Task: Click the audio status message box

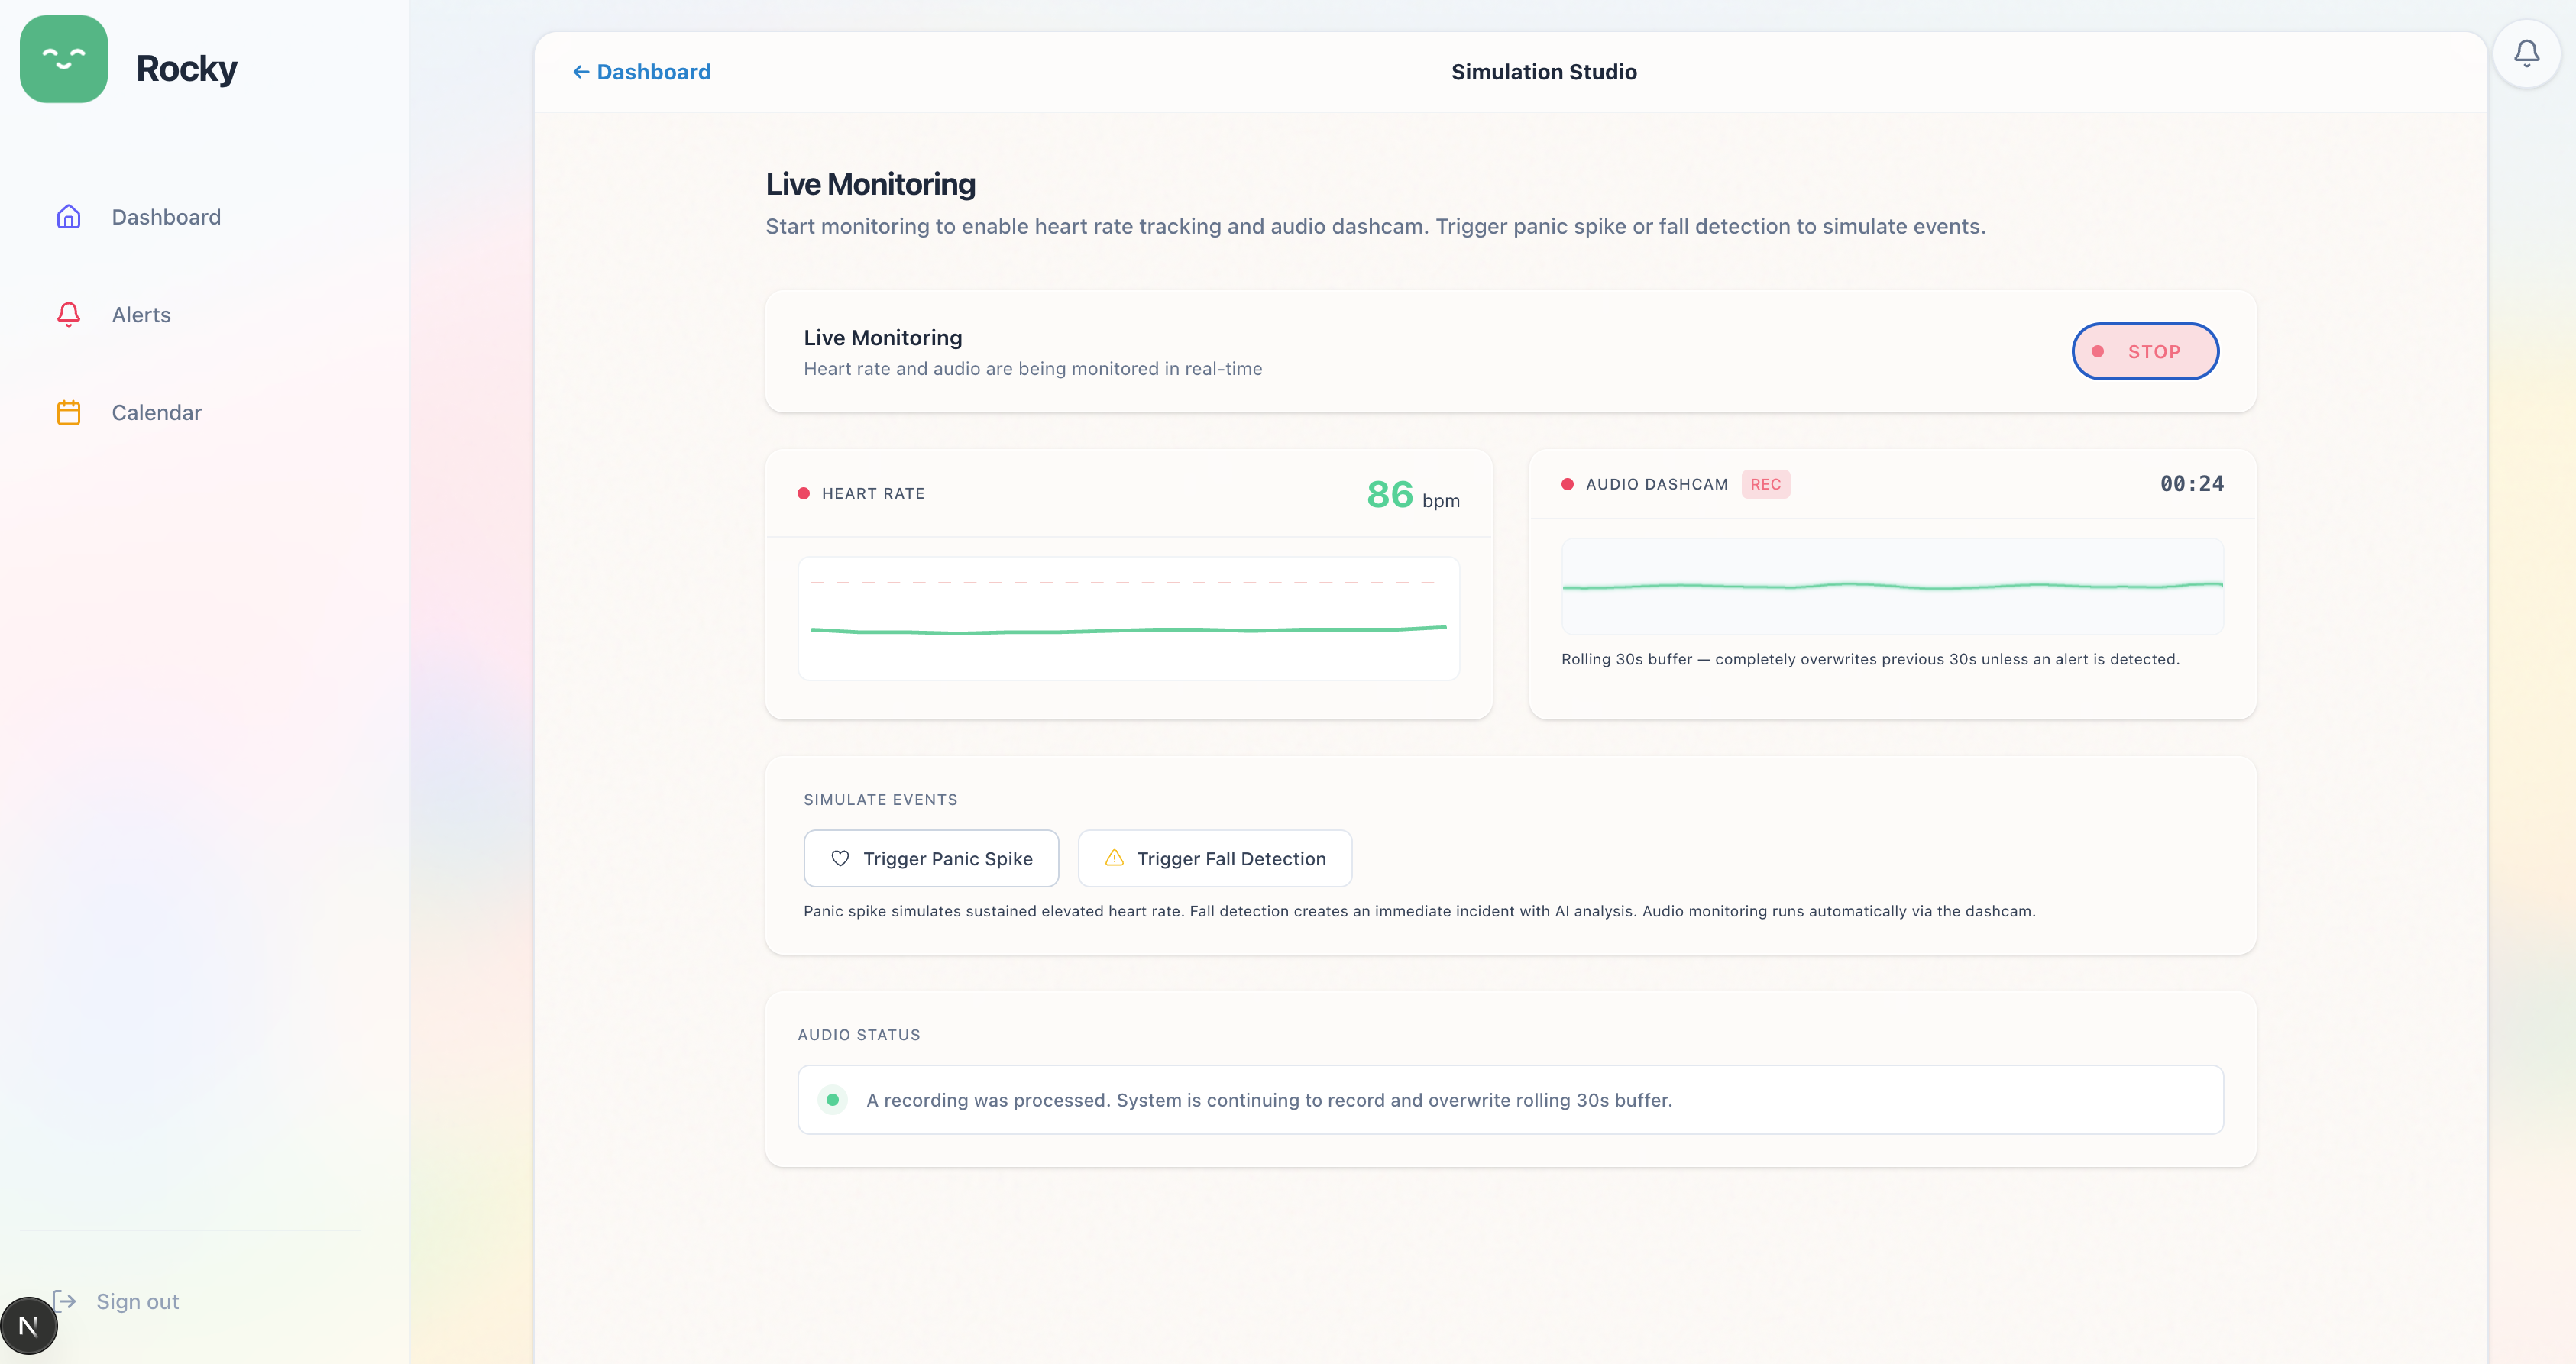Action: tap(1510, 1100)
